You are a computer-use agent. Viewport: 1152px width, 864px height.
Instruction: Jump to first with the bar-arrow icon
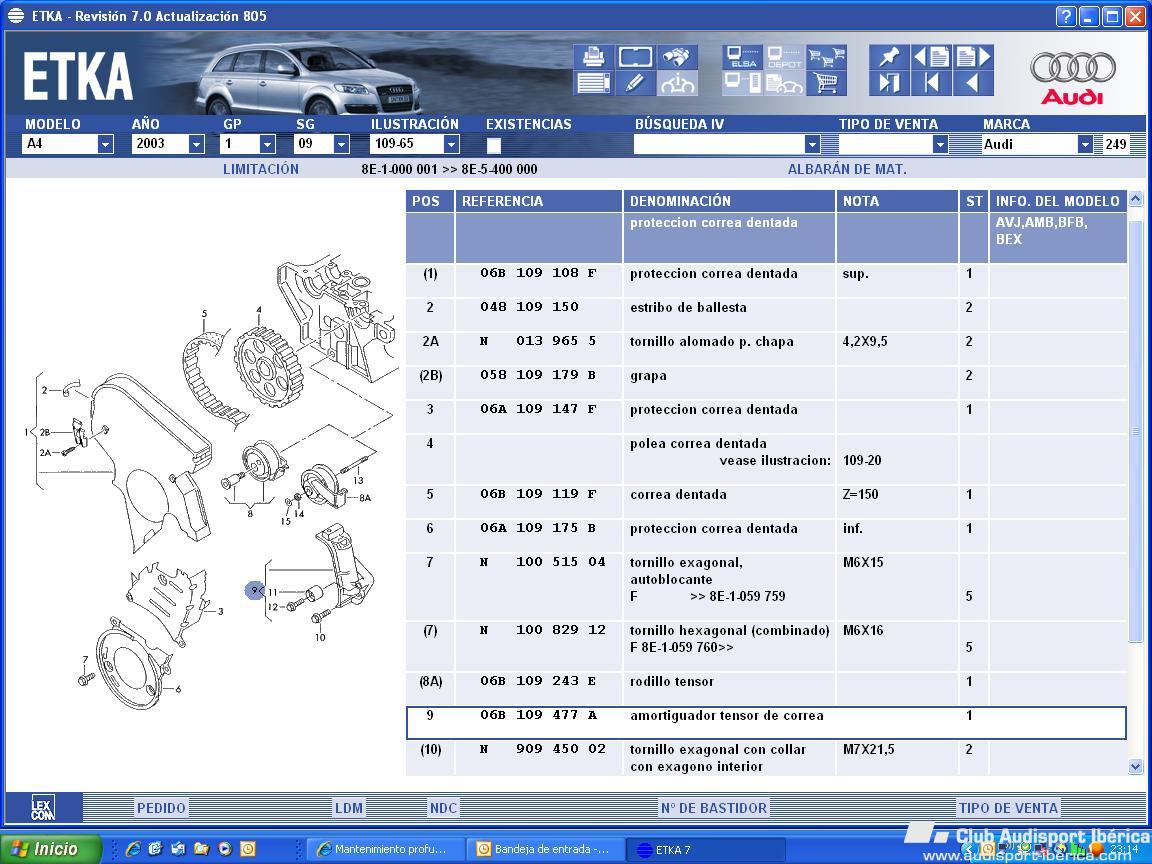(932, 83)
